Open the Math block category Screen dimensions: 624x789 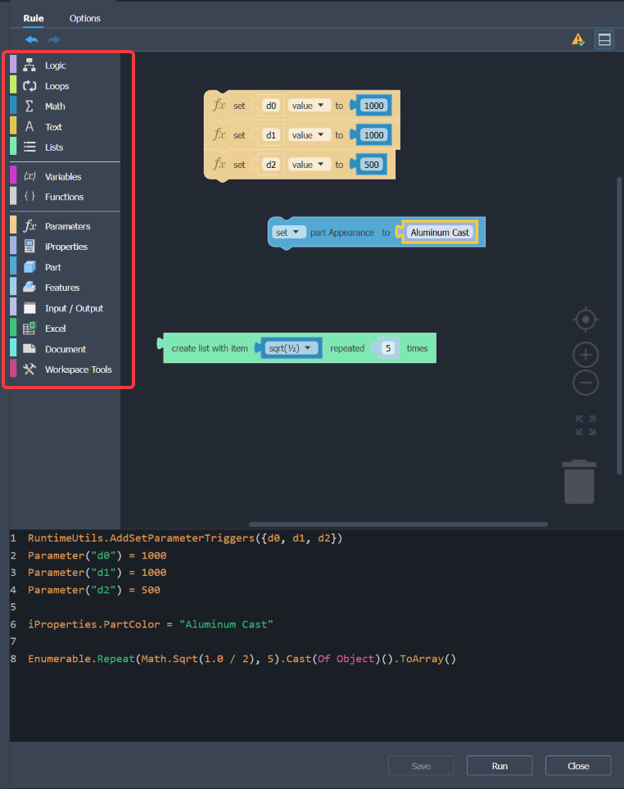tap(65, 106)
